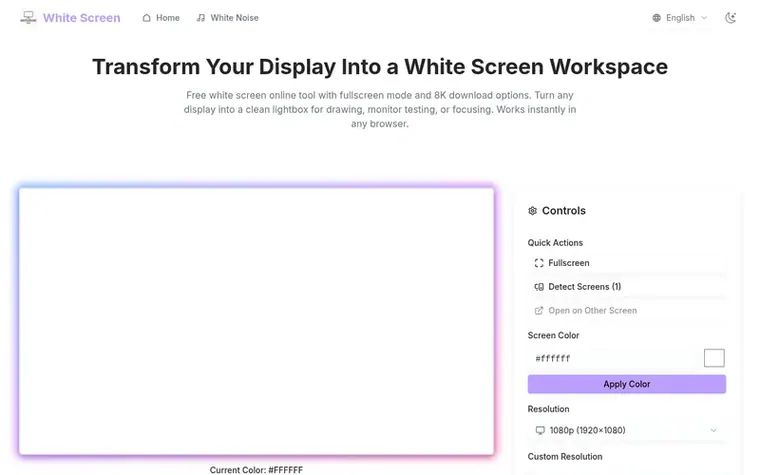This screenshot has height=475, width=760.
Task: Expand the resolution dropdown chevron
Action: click(713, 430)
